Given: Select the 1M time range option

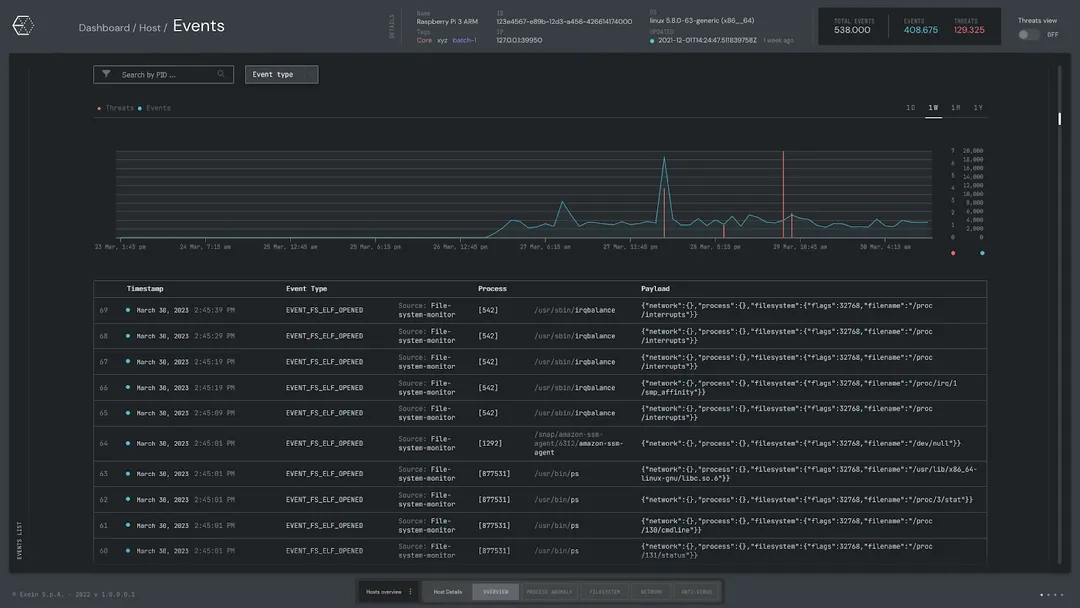Looking at the screenshot, I should pos(957,107).
